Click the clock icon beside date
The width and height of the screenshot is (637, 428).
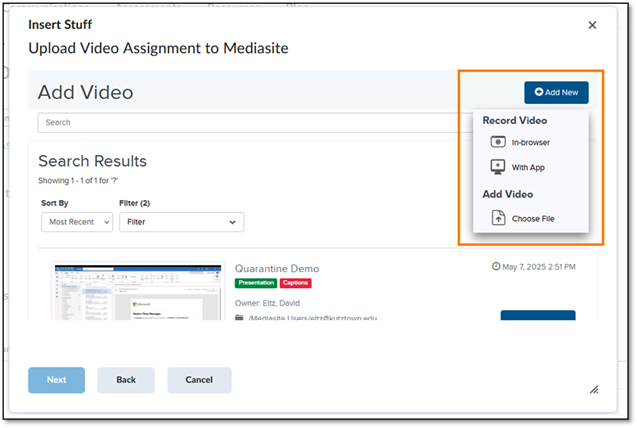[496, 266]
